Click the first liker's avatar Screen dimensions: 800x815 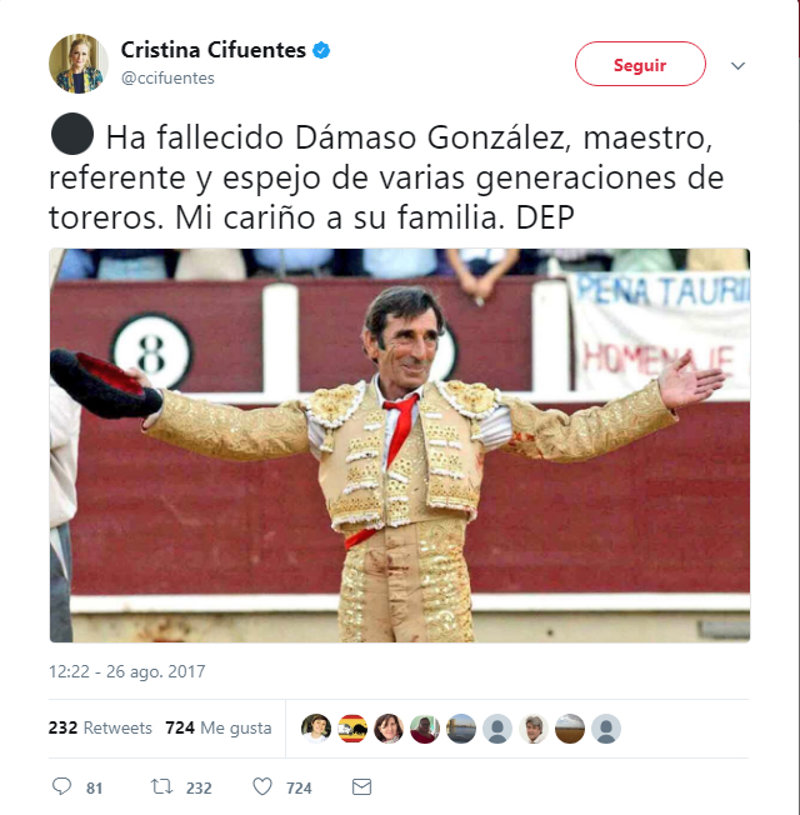pos(316,729)
